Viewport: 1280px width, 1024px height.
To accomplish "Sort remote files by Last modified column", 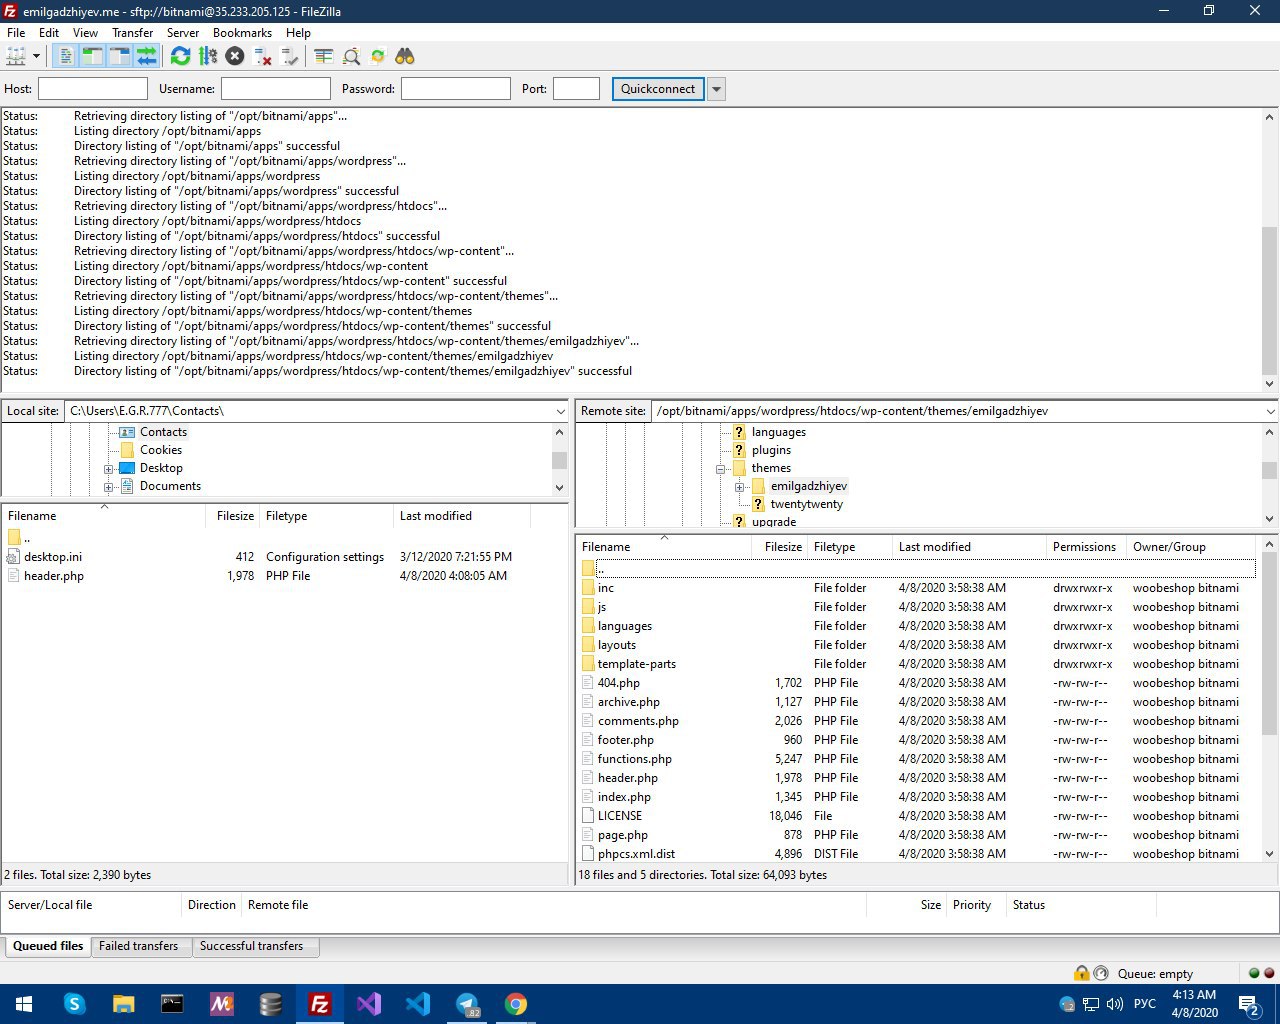I will (969, 547).
